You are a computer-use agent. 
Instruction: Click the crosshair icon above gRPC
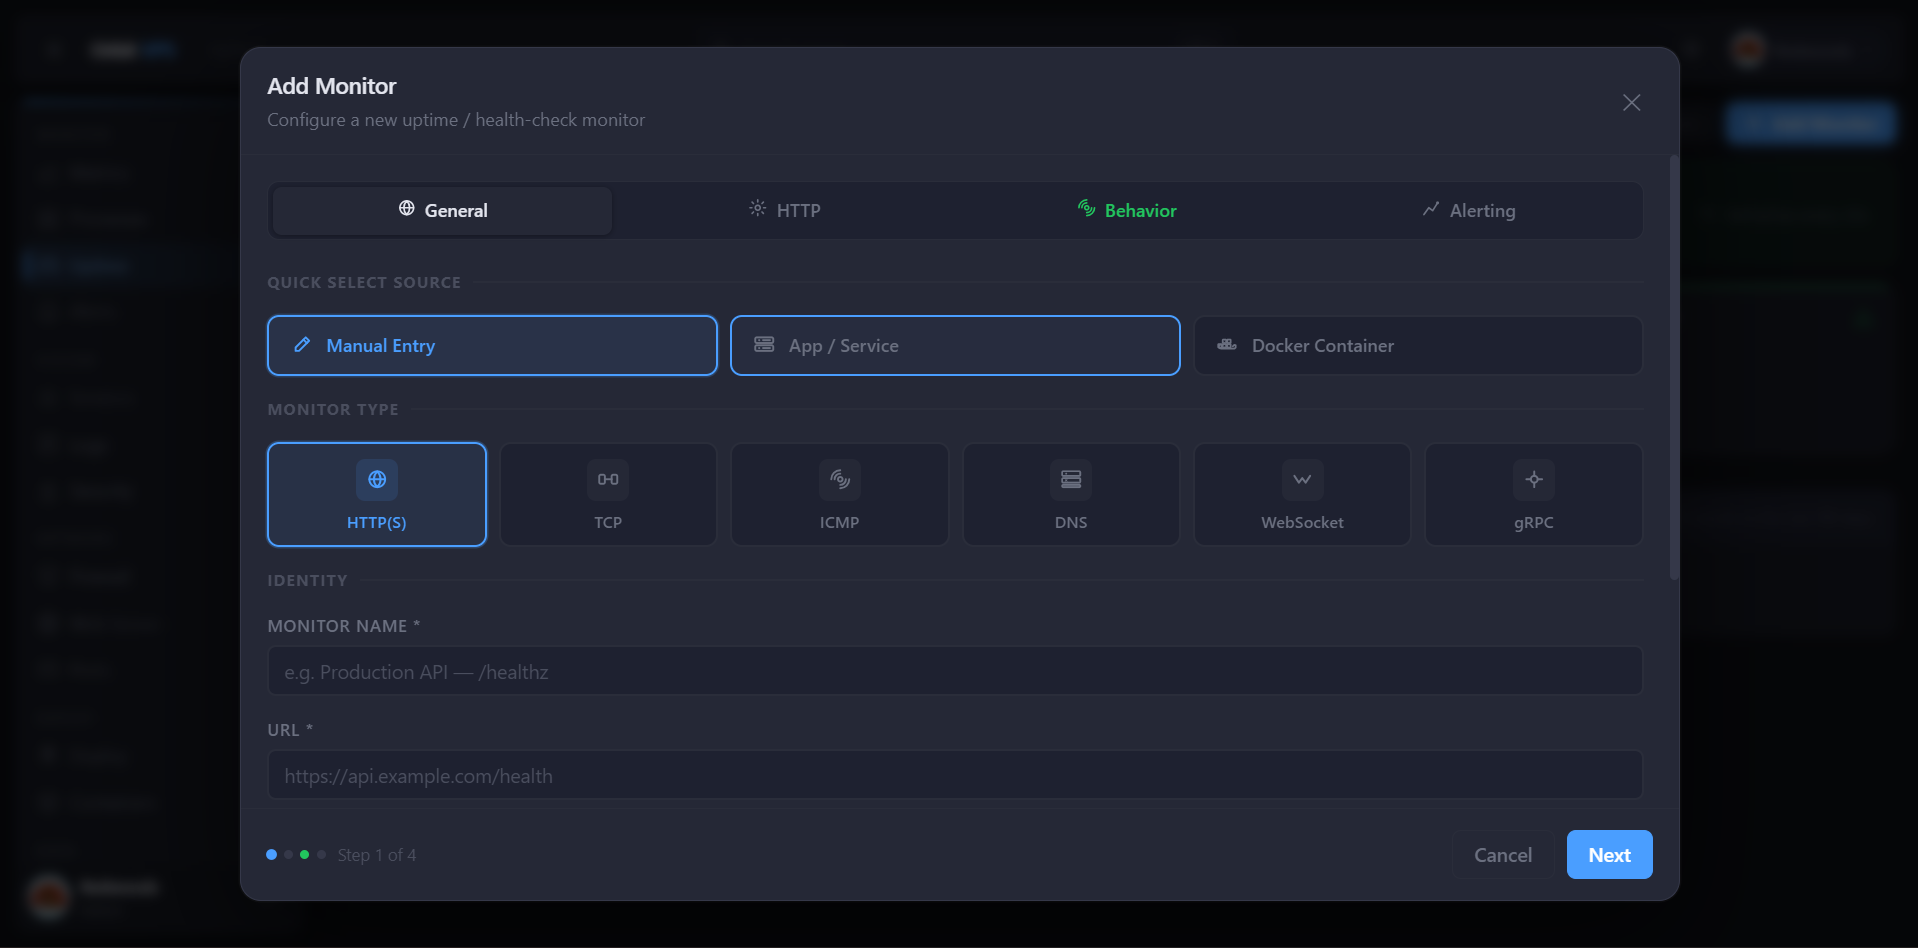click(x=1534, y=479)
